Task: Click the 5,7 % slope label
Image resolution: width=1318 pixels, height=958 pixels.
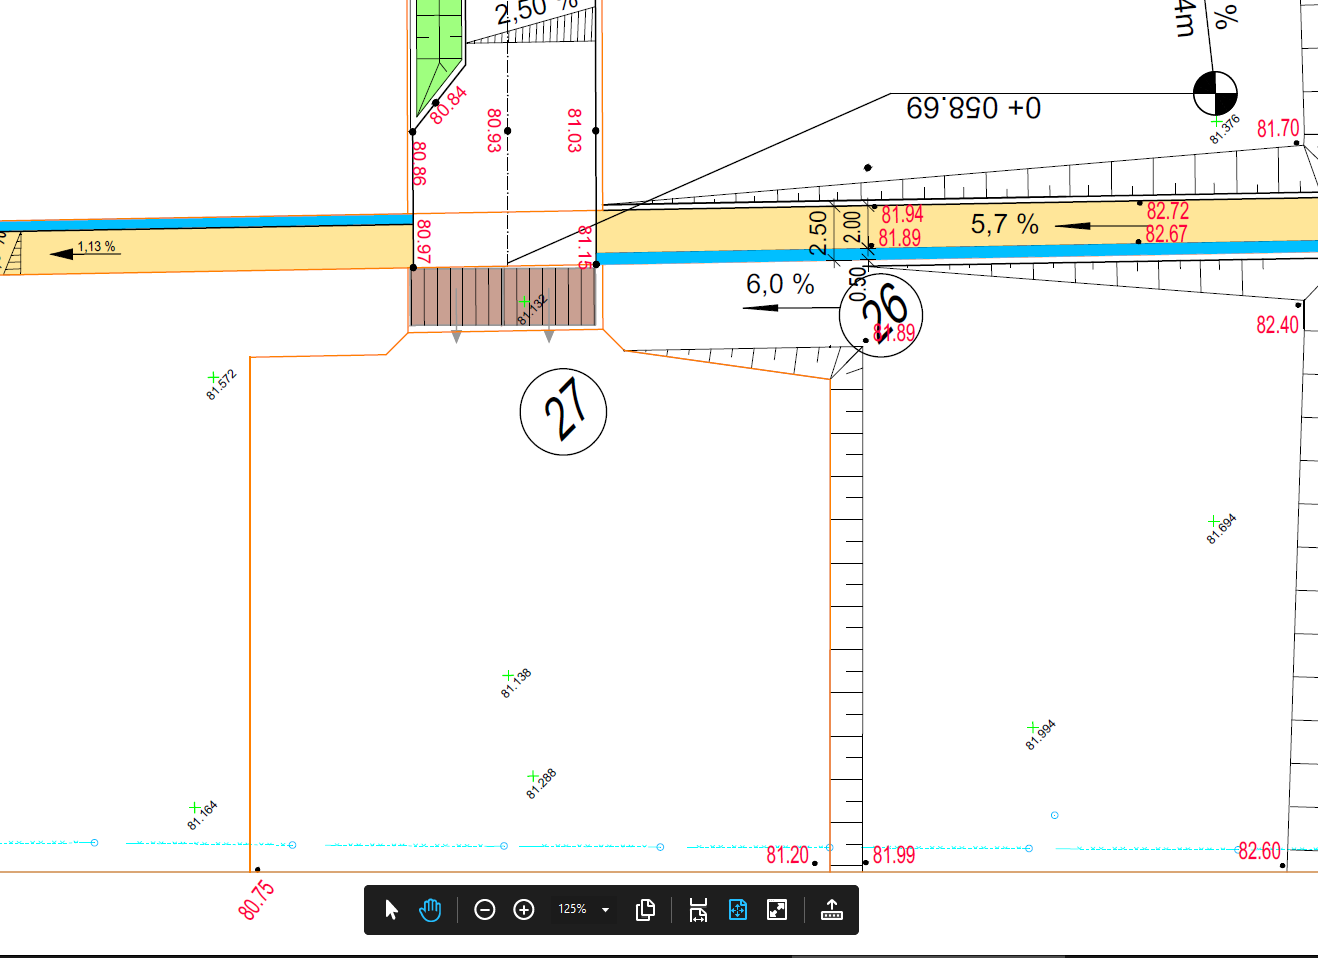Action: tap(1004, 224)
